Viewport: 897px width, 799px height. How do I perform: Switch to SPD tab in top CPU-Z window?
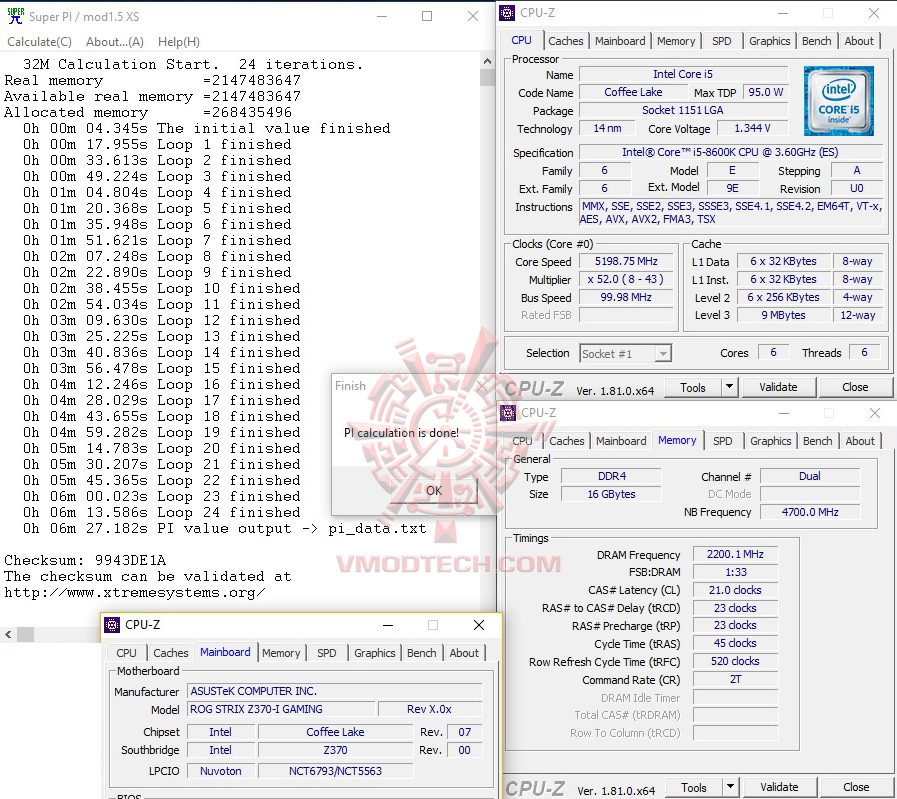[721, 41]
